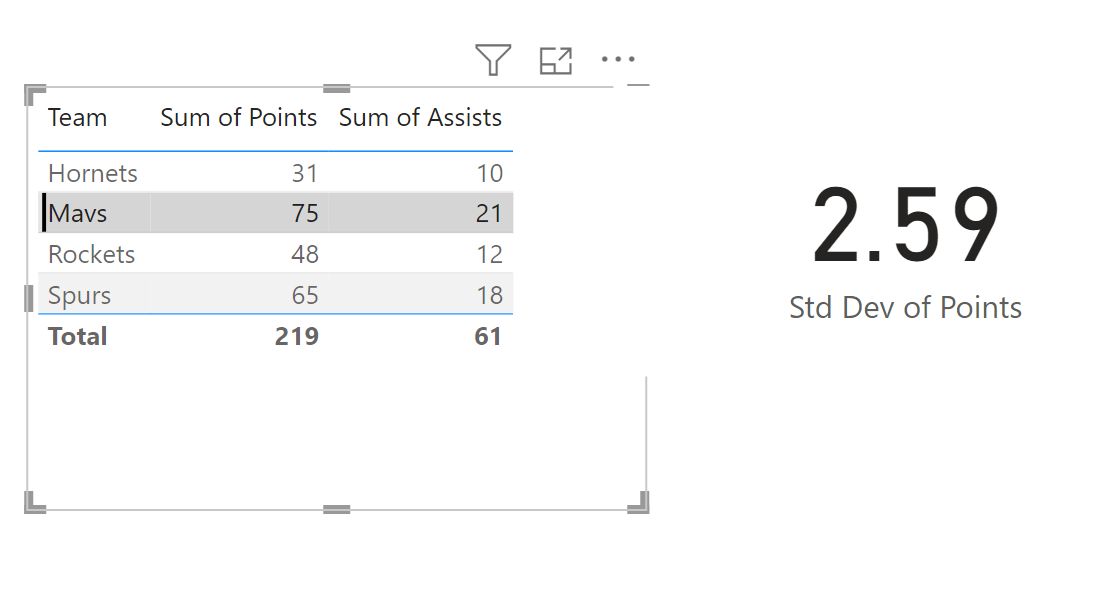The image size is (1095, 607).
Task: Select the bottom-center edge resize handle
Action: tap(337, 510)
